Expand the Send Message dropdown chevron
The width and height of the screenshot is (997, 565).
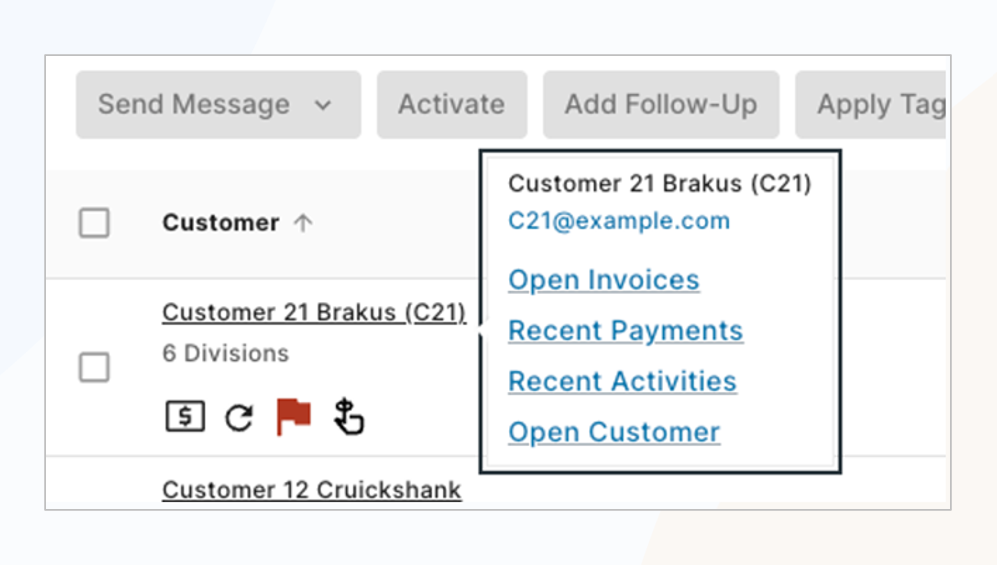click(323, 105)
